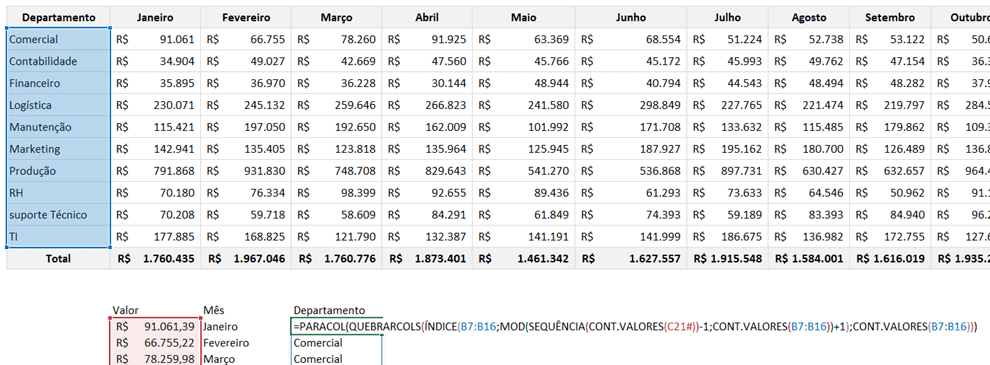Click the lower Departamento header above the formula
990x365 pixels.
(329, 310)
